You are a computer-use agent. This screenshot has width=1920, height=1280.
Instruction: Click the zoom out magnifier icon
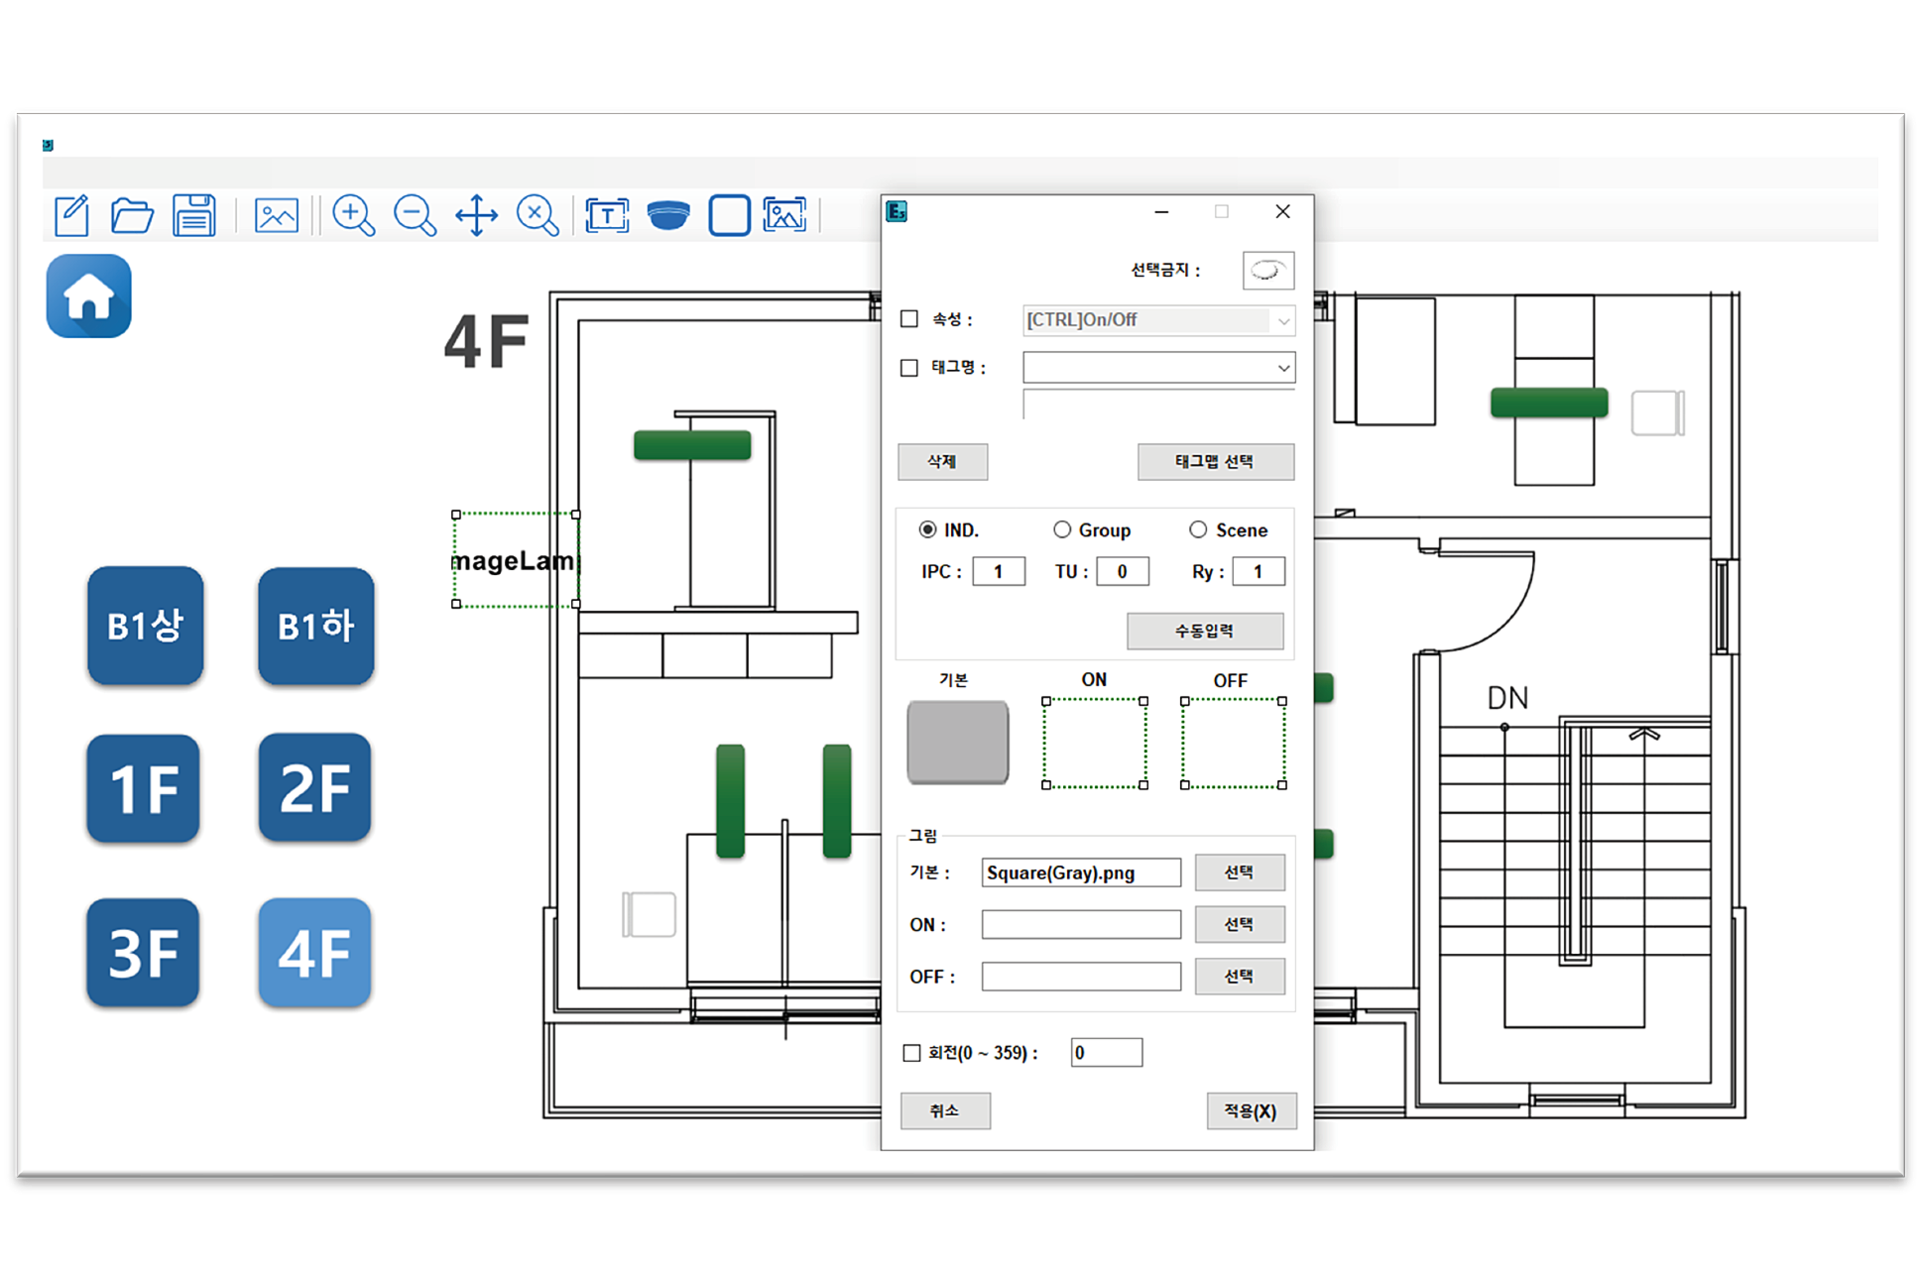click(x=415, y=215)
